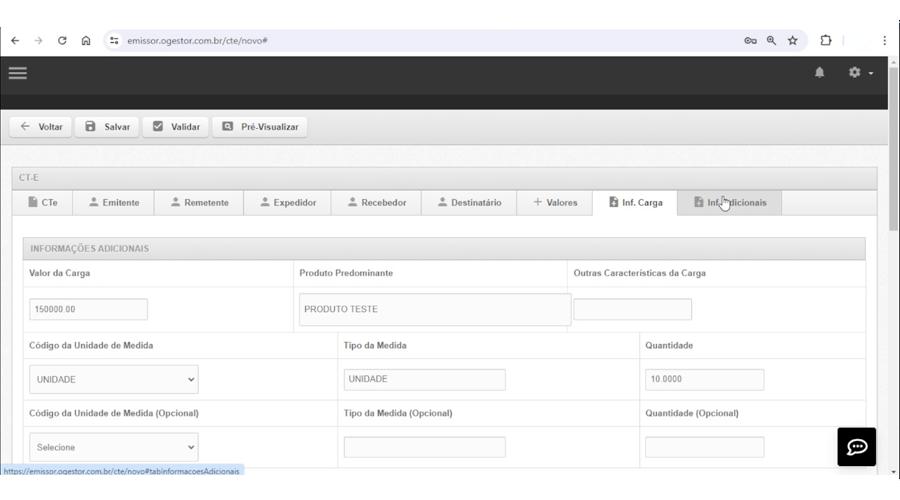Image resolution: width=900 pixels, height=500 pixels.
Task: Expand the Código da Unidade de Medida dropdown
Action: click(113, 380)
